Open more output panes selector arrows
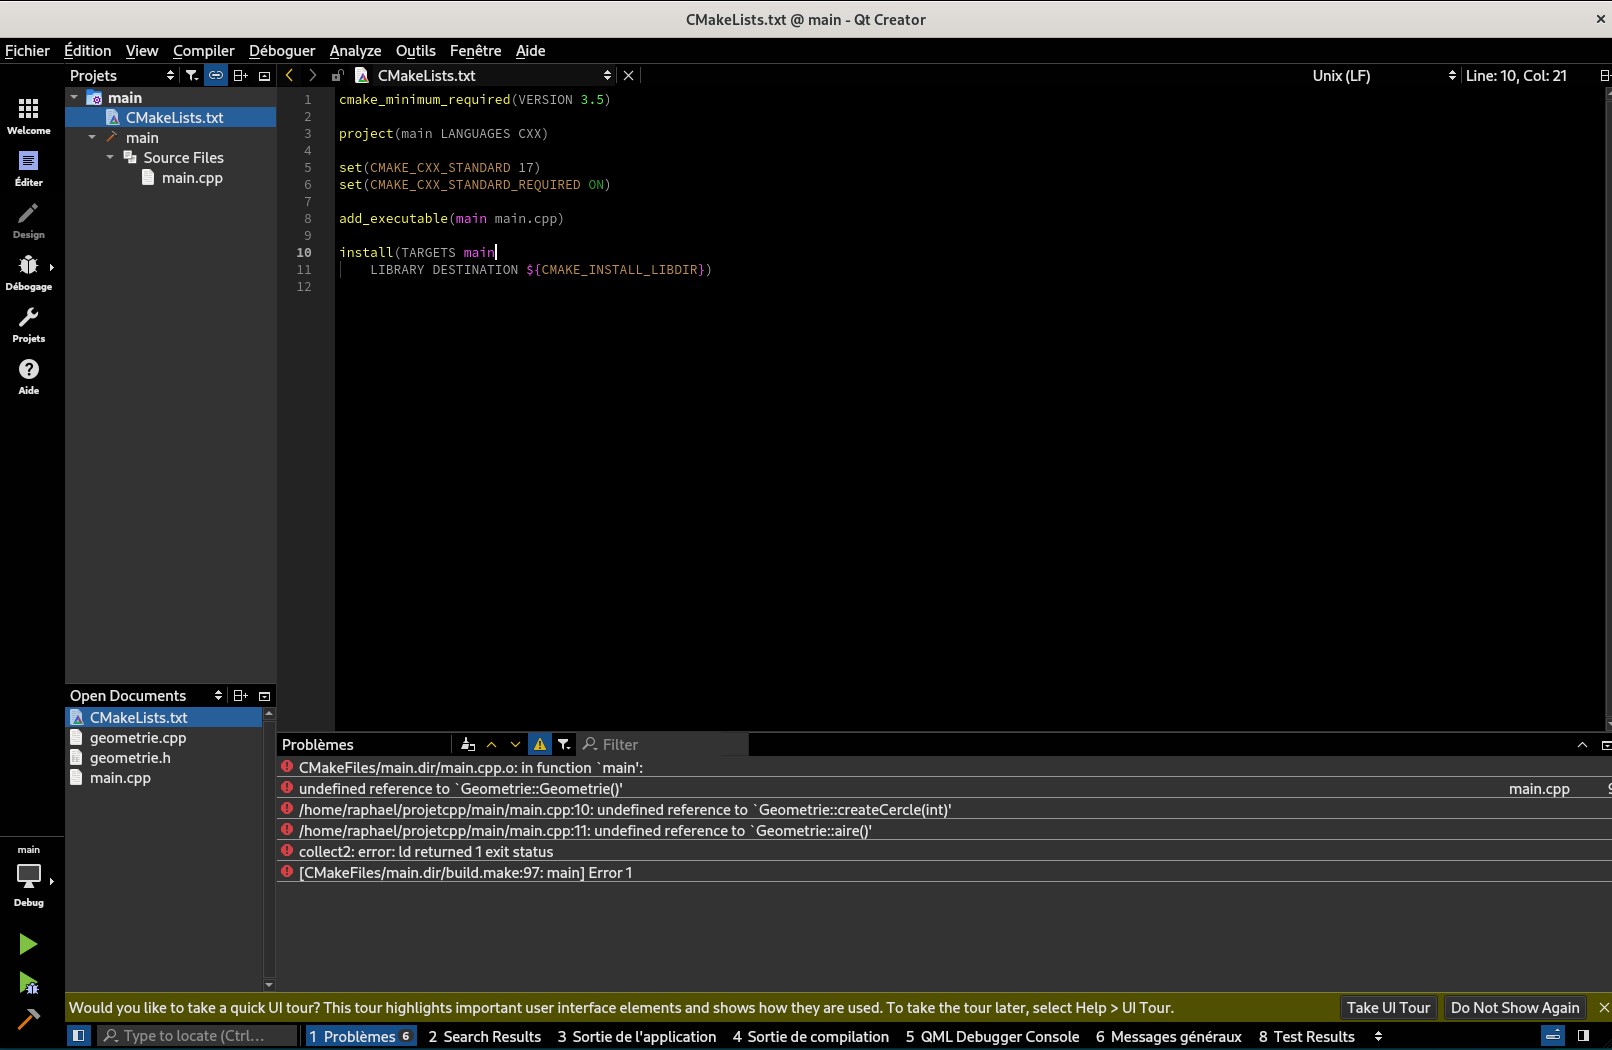The width and height of the screenshot is (1612, 1050). 1378,1036
